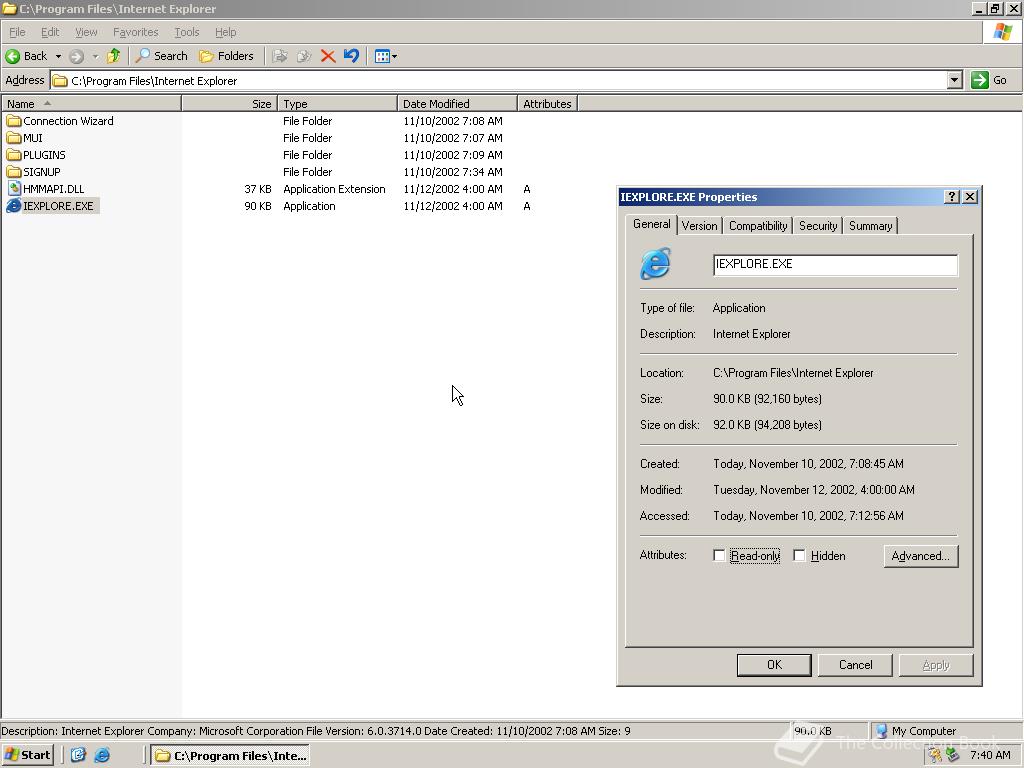Click the folder icon in the title bar
1024x768 pixels.
[9, 8]
